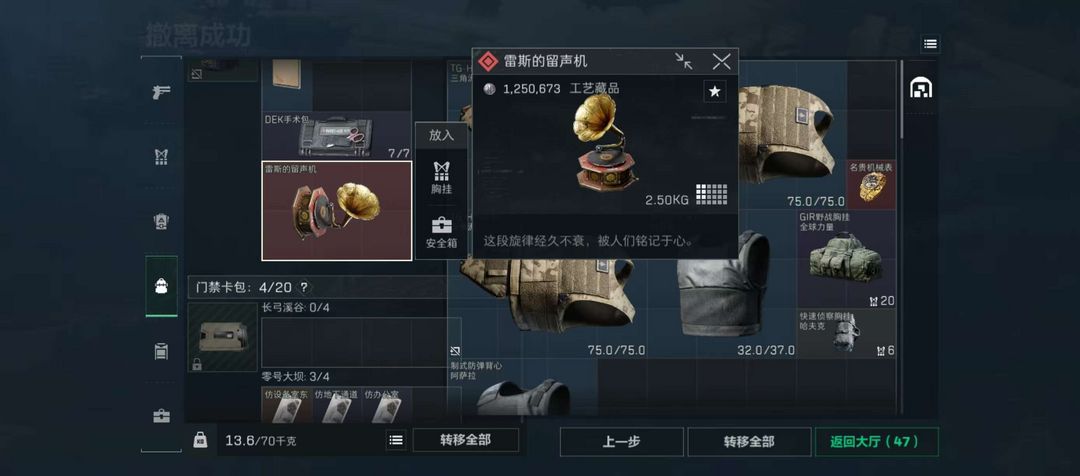Click 上一步 button
The height and width of the screenshot is (476, 1080).
621,442
